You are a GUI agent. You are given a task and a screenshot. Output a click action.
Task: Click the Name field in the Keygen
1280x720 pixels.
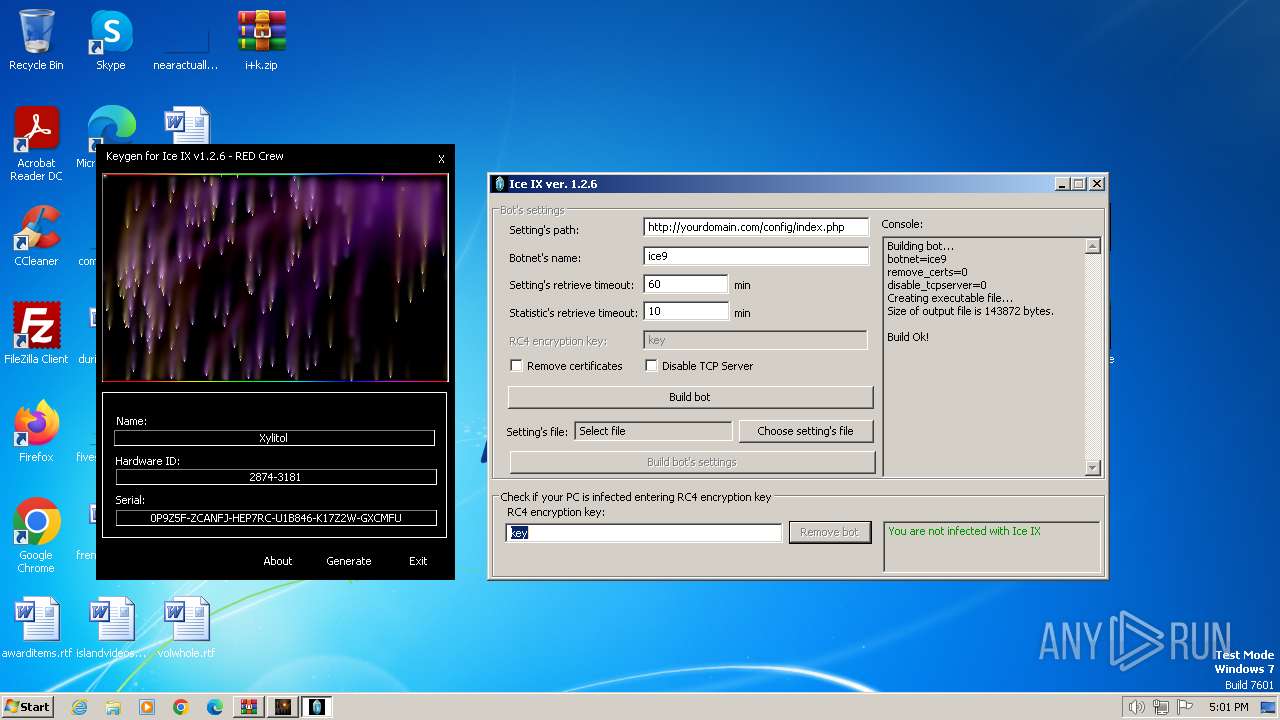tap(274, 438)
